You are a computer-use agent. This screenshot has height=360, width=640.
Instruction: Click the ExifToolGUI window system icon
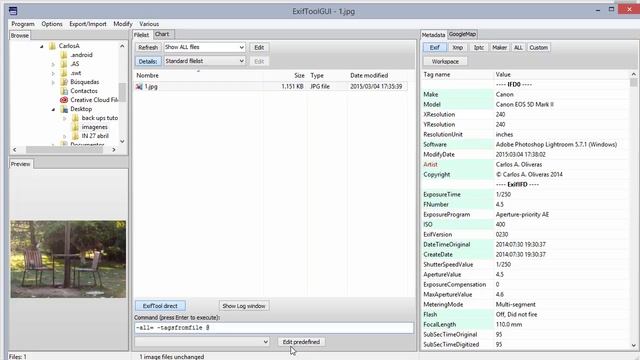tap(13, 11)
